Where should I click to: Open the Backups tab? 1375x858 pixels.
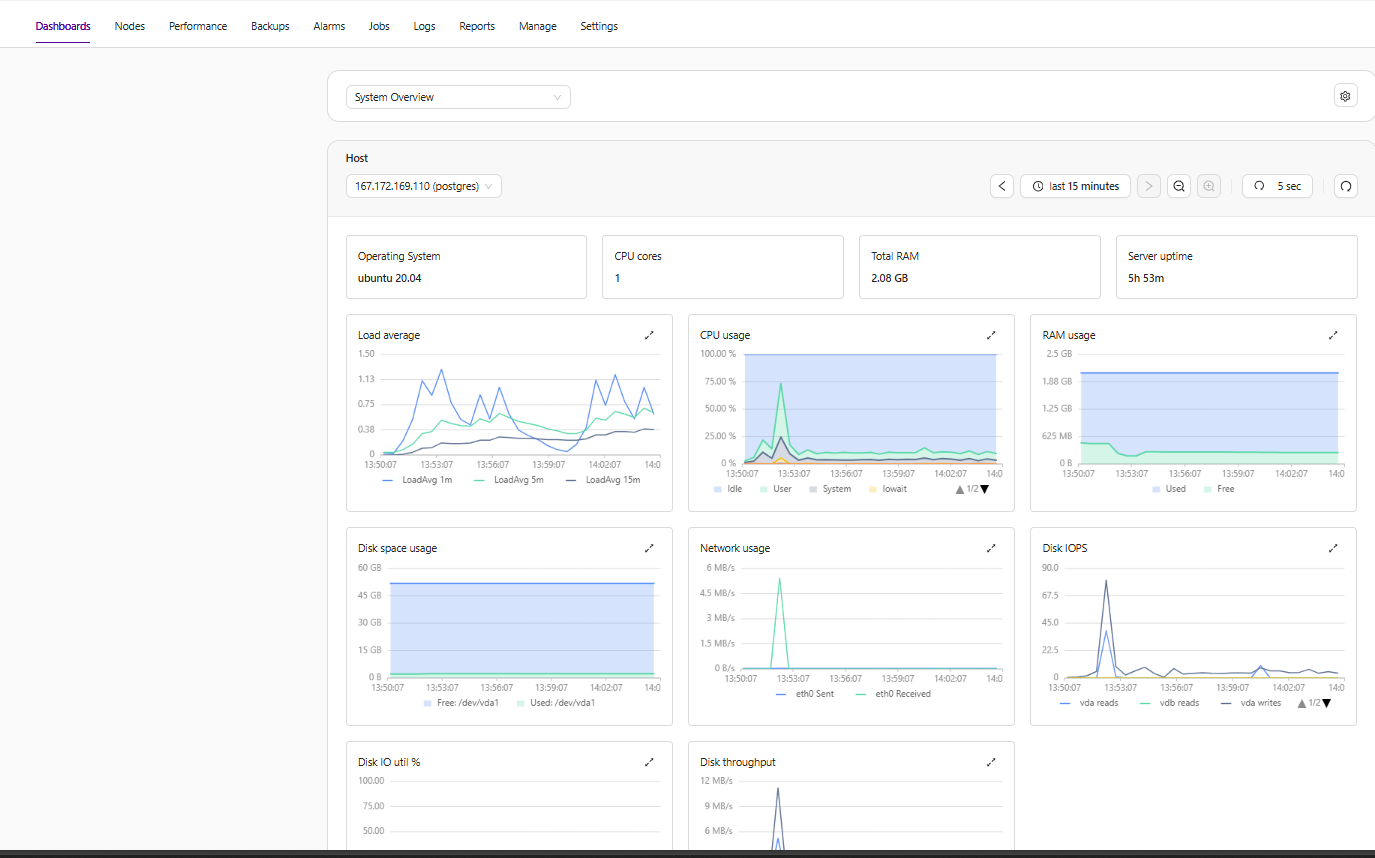click(x=270, y=26)
